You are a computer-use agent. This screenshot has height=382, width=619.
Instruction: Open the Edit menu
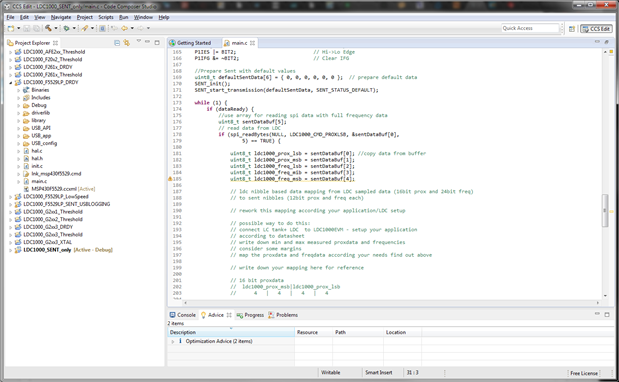pos(24,17)
